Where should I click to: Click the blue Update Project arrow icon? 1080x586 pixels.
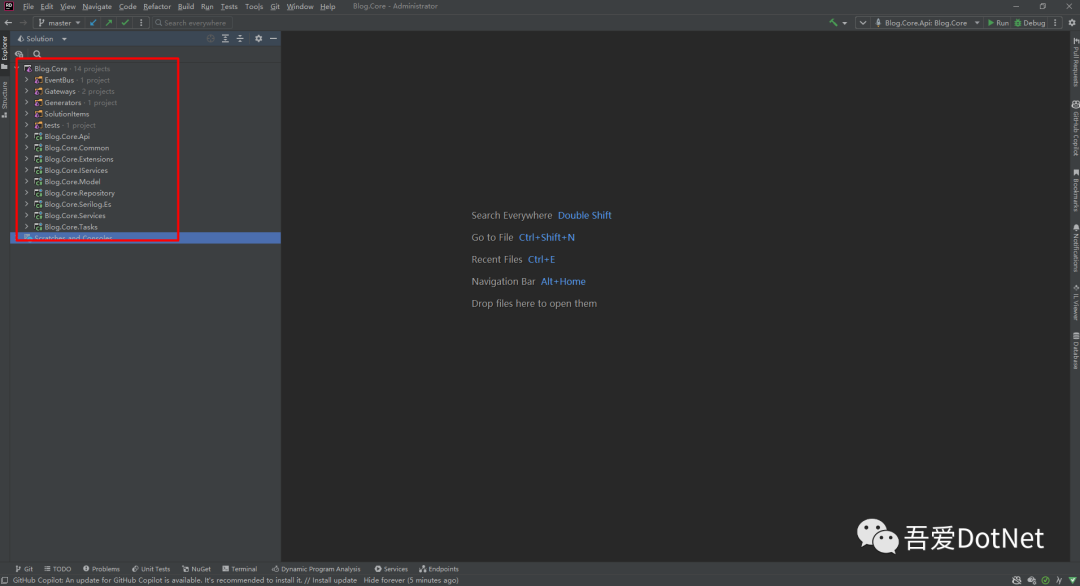[93, 23]
